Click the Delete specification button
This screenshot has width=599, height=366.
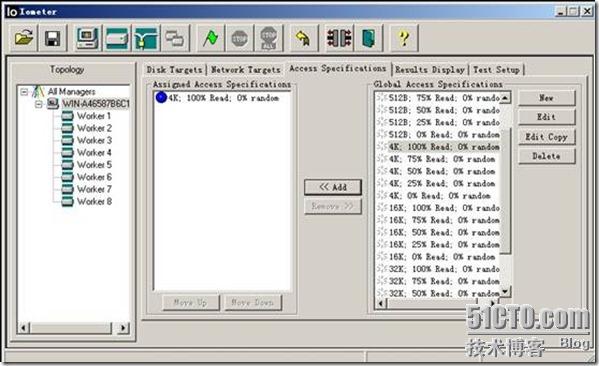click(x=546, y=156)
